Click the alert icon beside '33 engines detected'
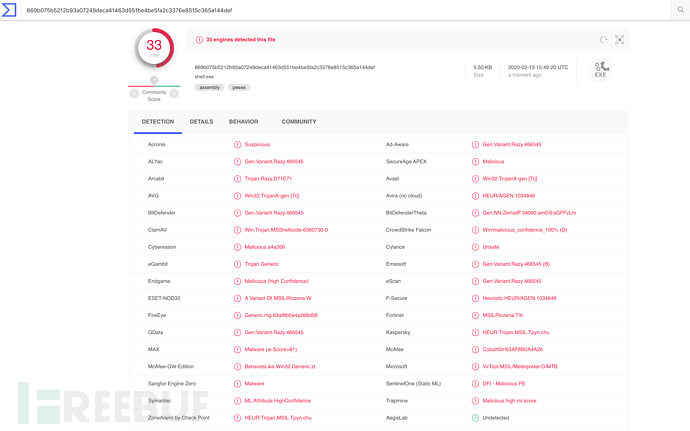Image resolution: width=690 pixels, height=431 pixels. tap(199, 40)
